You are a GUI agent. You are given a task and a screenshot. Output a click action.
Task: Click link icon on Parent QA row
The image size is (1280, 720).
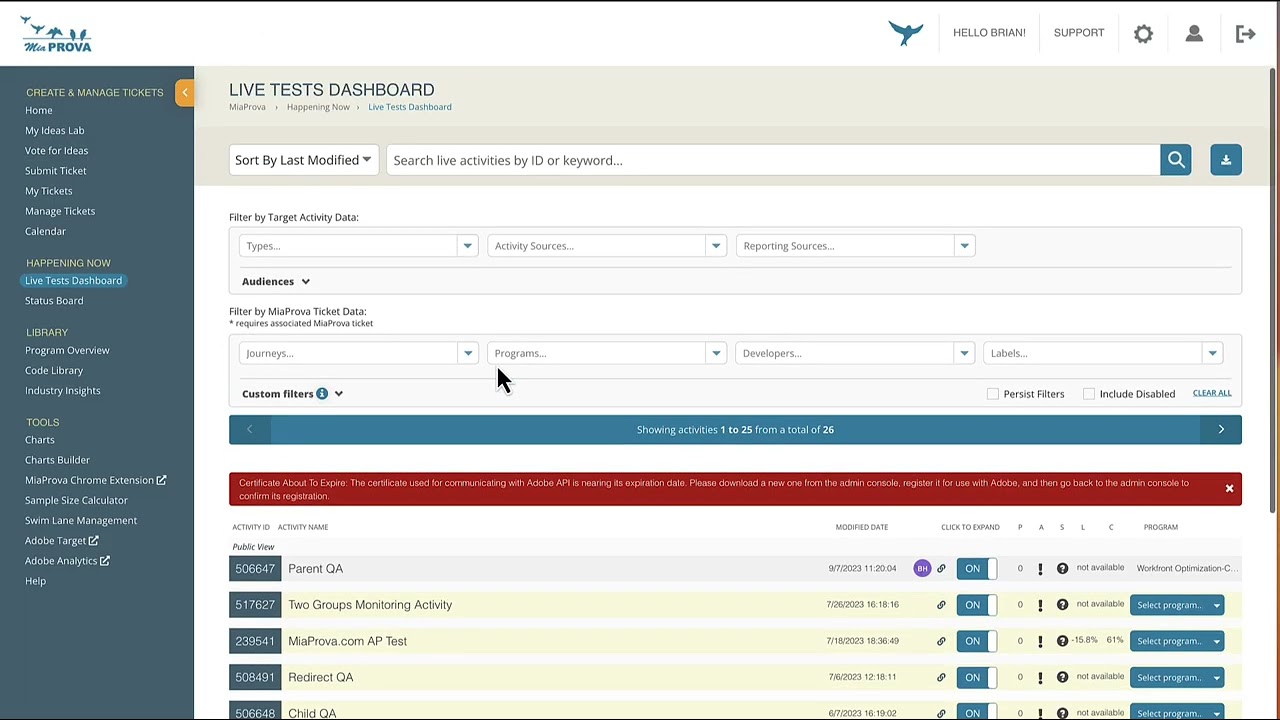[x=941, y=568]
